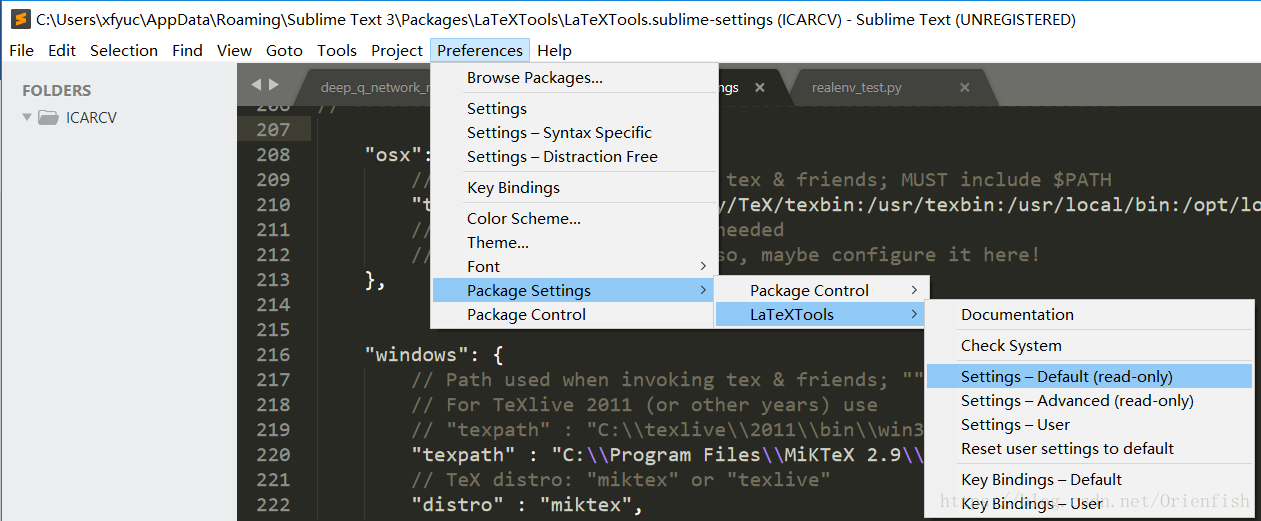Screen dimensions: 1261x521
Task: Collapse the ICARCV folder tree arrow
Action: [x=27, y=117]
